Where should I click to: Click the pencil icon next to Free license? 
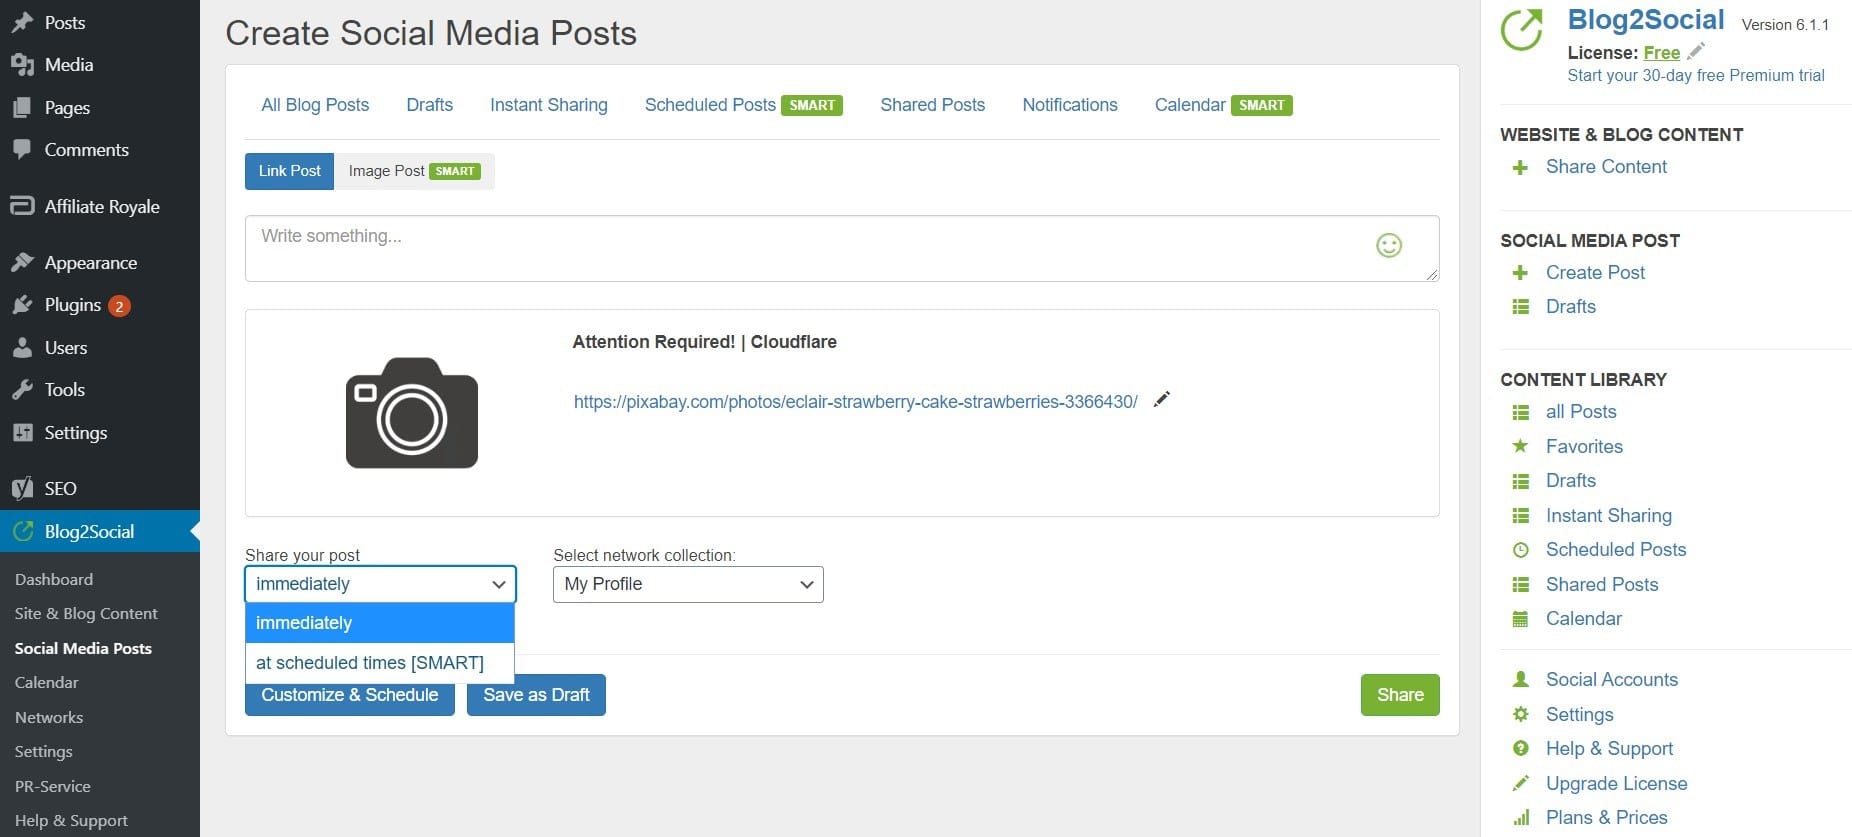[x=1696, y=51]
